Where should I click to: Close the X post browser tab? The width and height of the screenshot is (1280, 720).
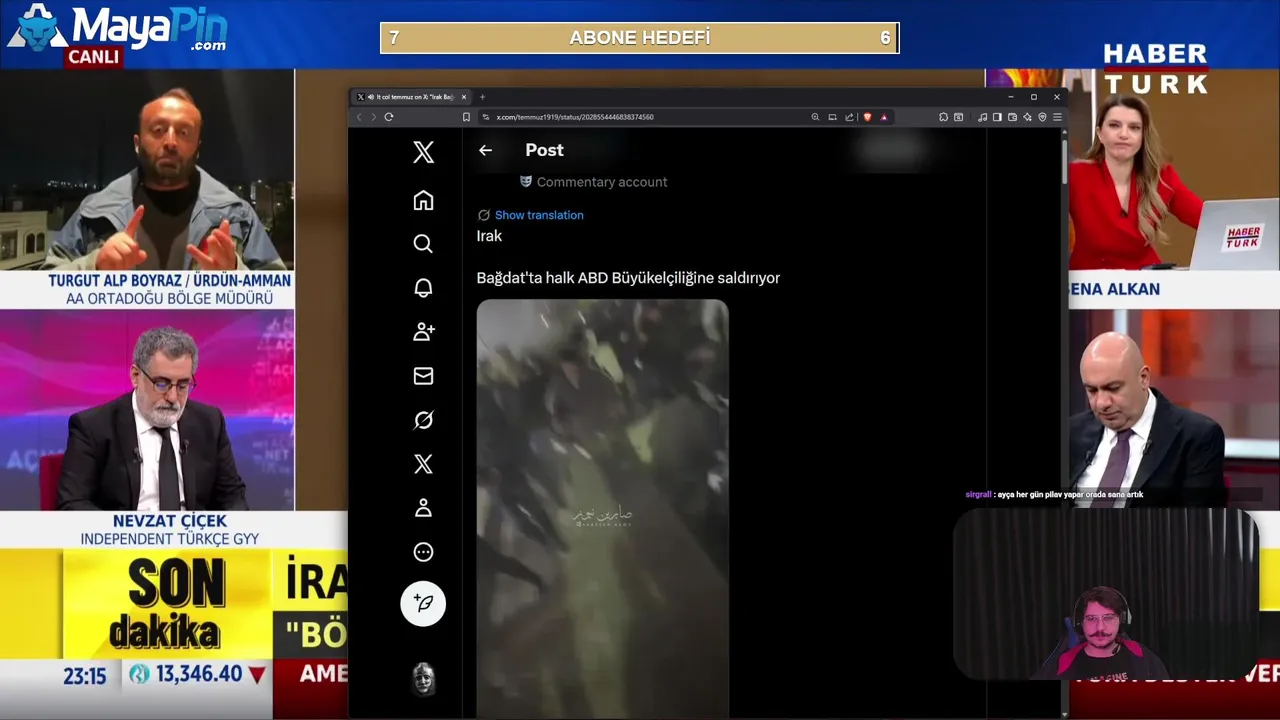point(463,97)
